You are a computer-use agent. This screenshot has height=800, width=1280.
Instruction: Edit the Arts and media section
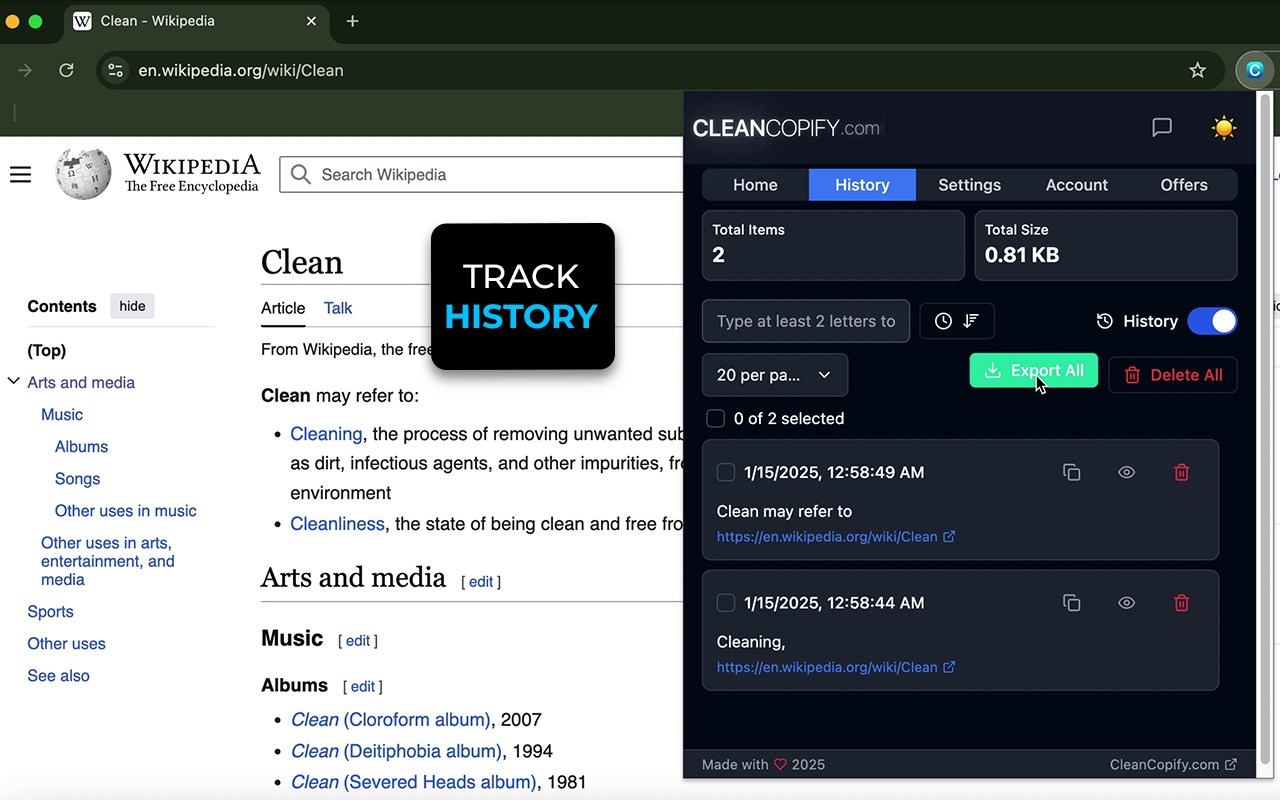481,582
